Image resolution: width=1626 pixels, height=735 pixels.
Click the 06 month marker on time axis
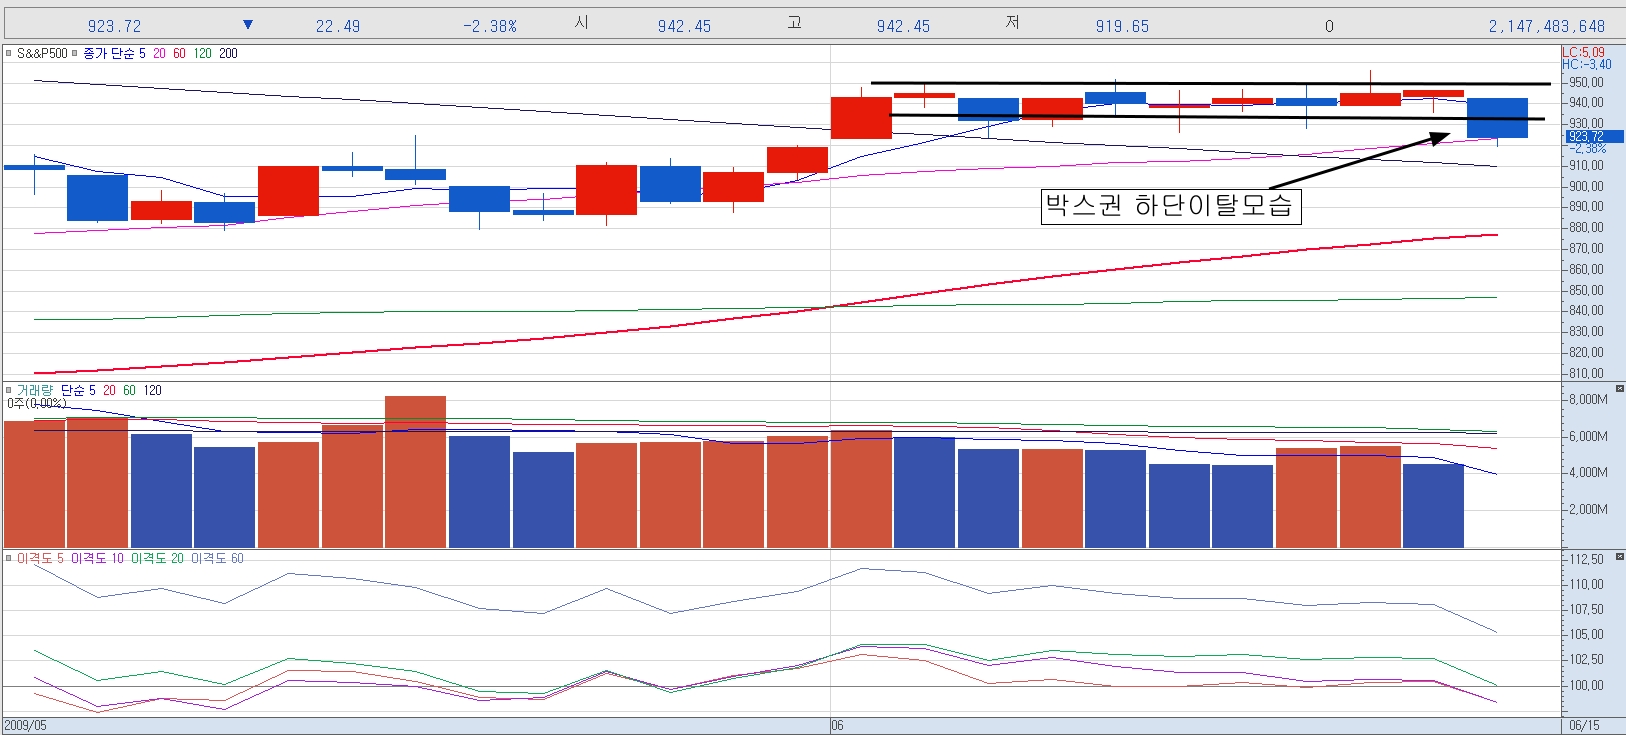point(837,725)
